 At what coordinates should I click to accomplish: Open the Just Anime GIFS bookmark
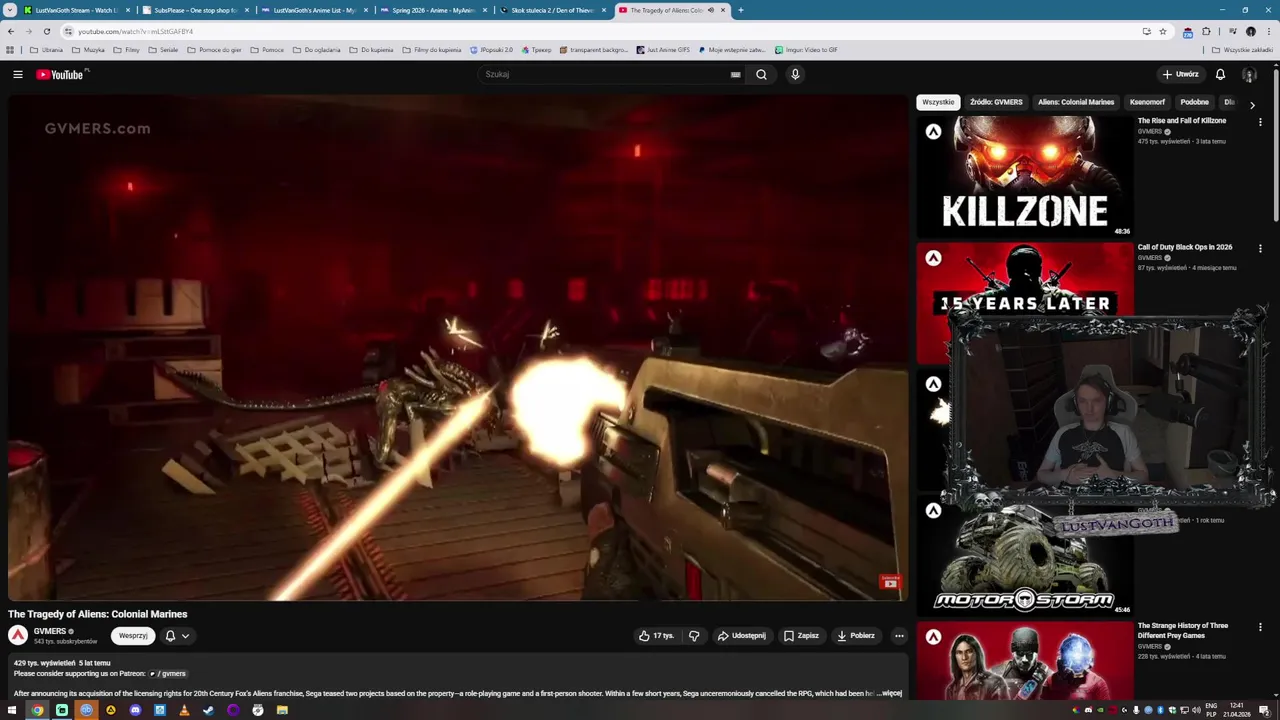[x=663, y=50]
